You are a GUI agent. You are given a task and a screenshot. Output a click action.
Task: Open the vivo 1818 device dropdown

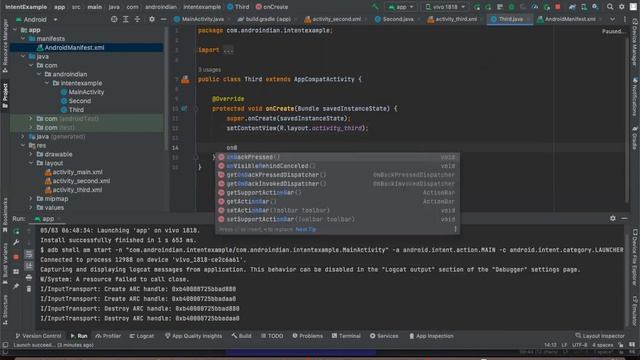(x=445, y=7)
